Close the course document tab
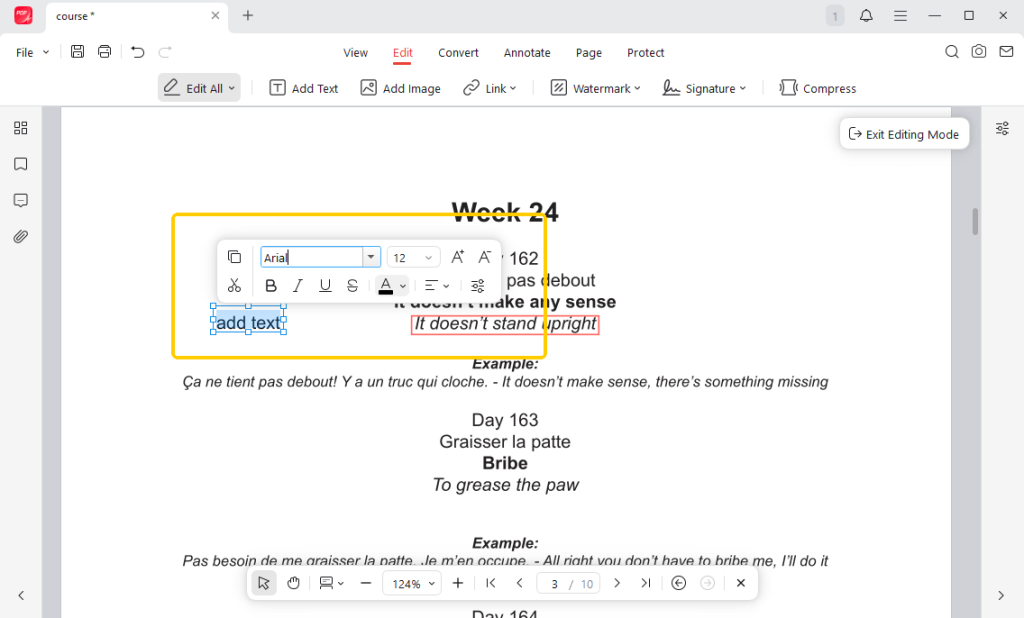The width and height of the screenshot is (1024, 618). 215,16
